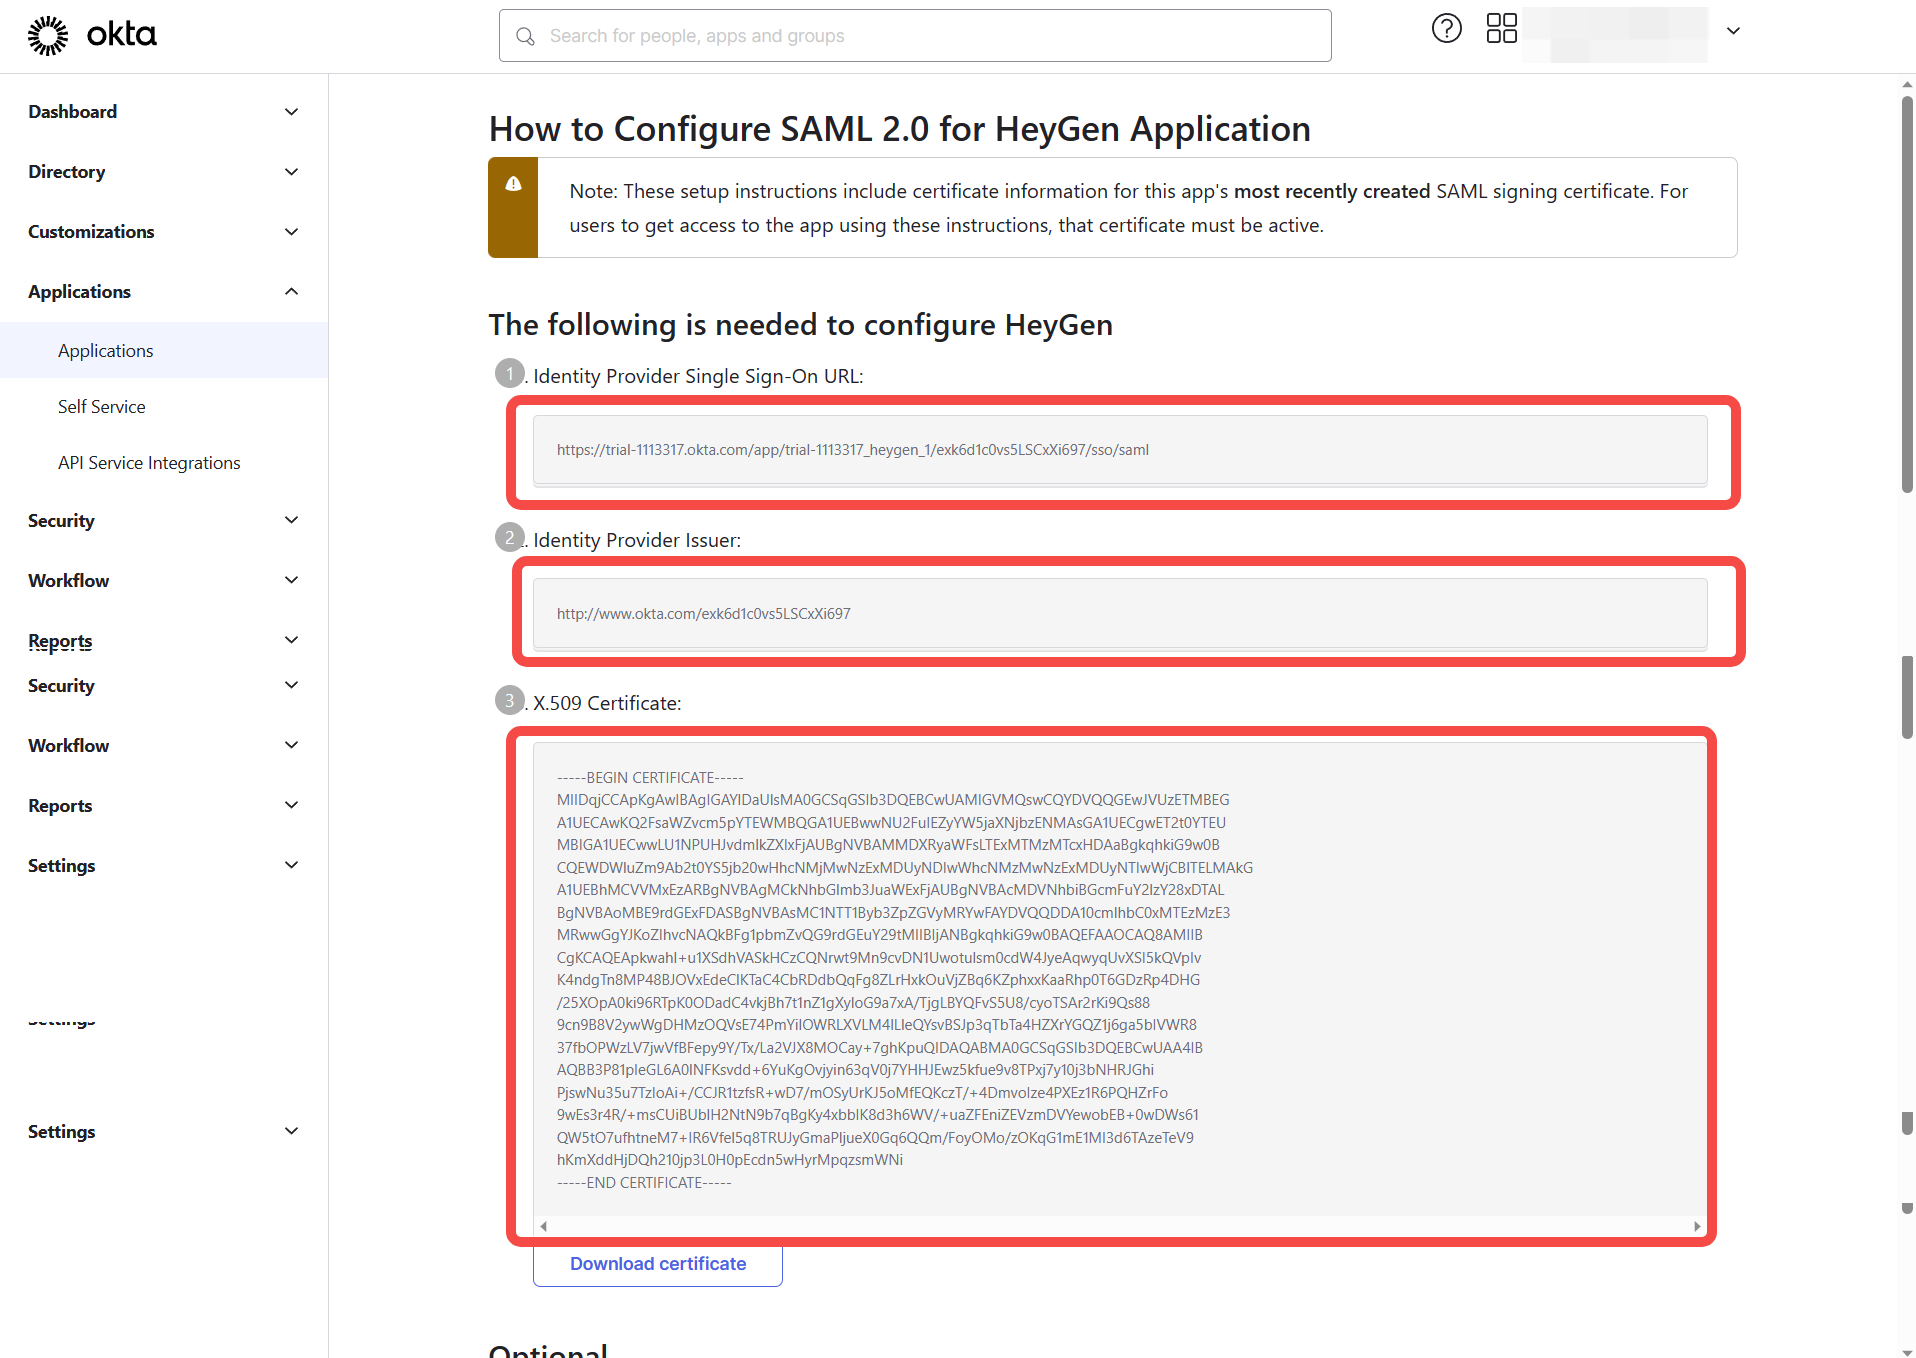Collapse the Applications section chevron
The image size is (1916, 1358).
pos(291,292)
